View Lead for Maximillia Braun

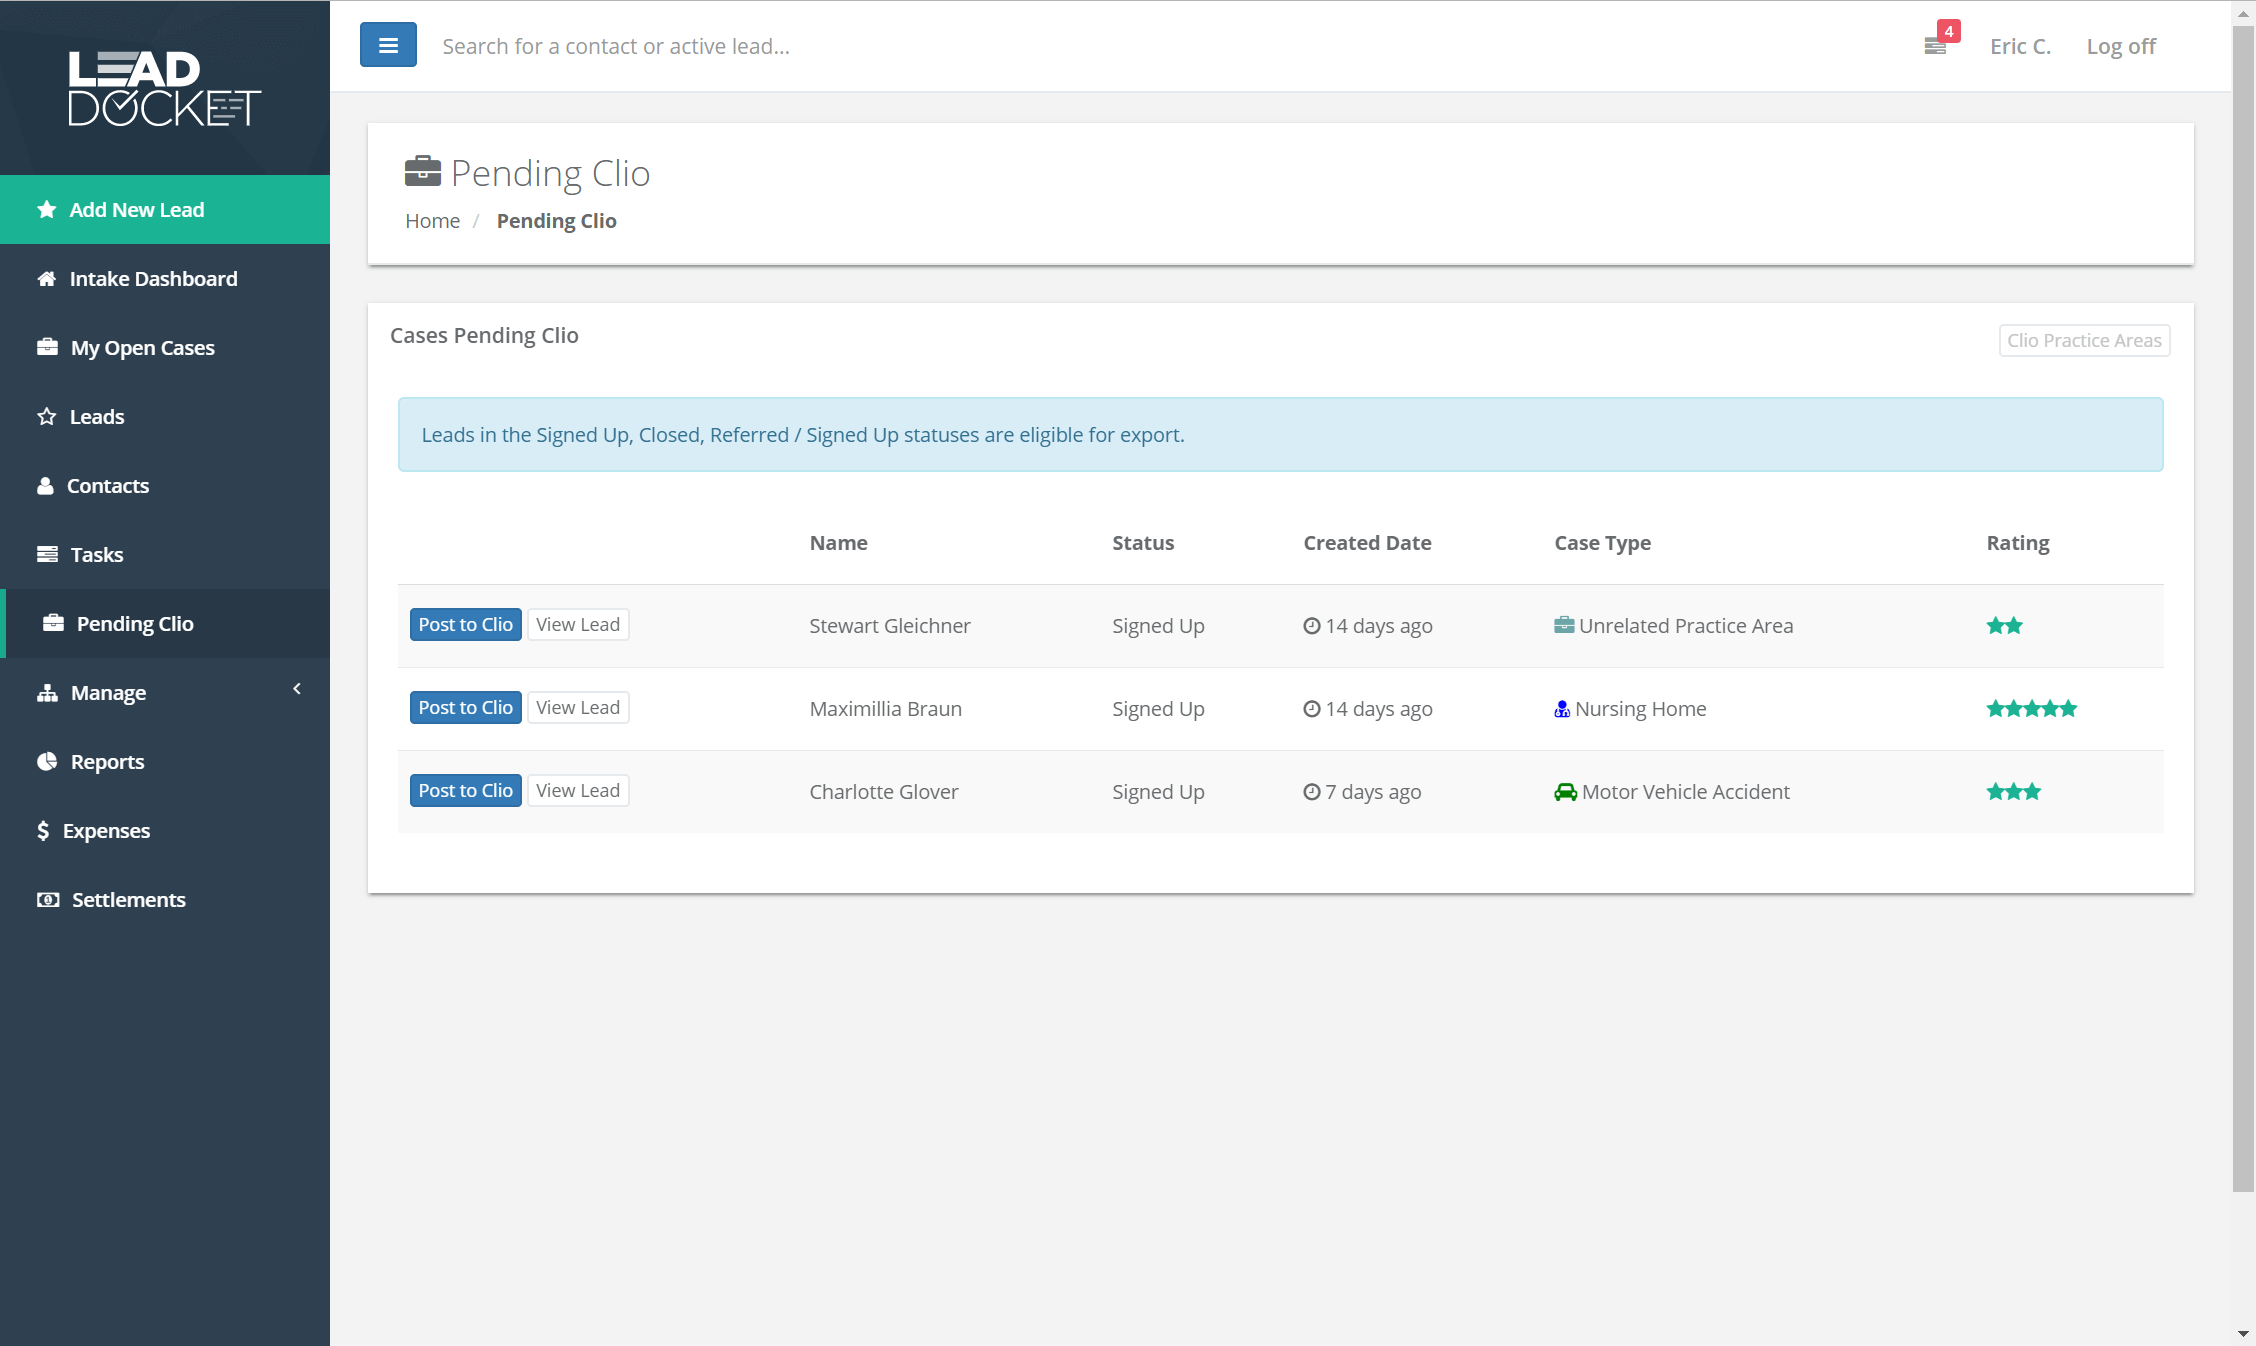[x=578, y=708]
